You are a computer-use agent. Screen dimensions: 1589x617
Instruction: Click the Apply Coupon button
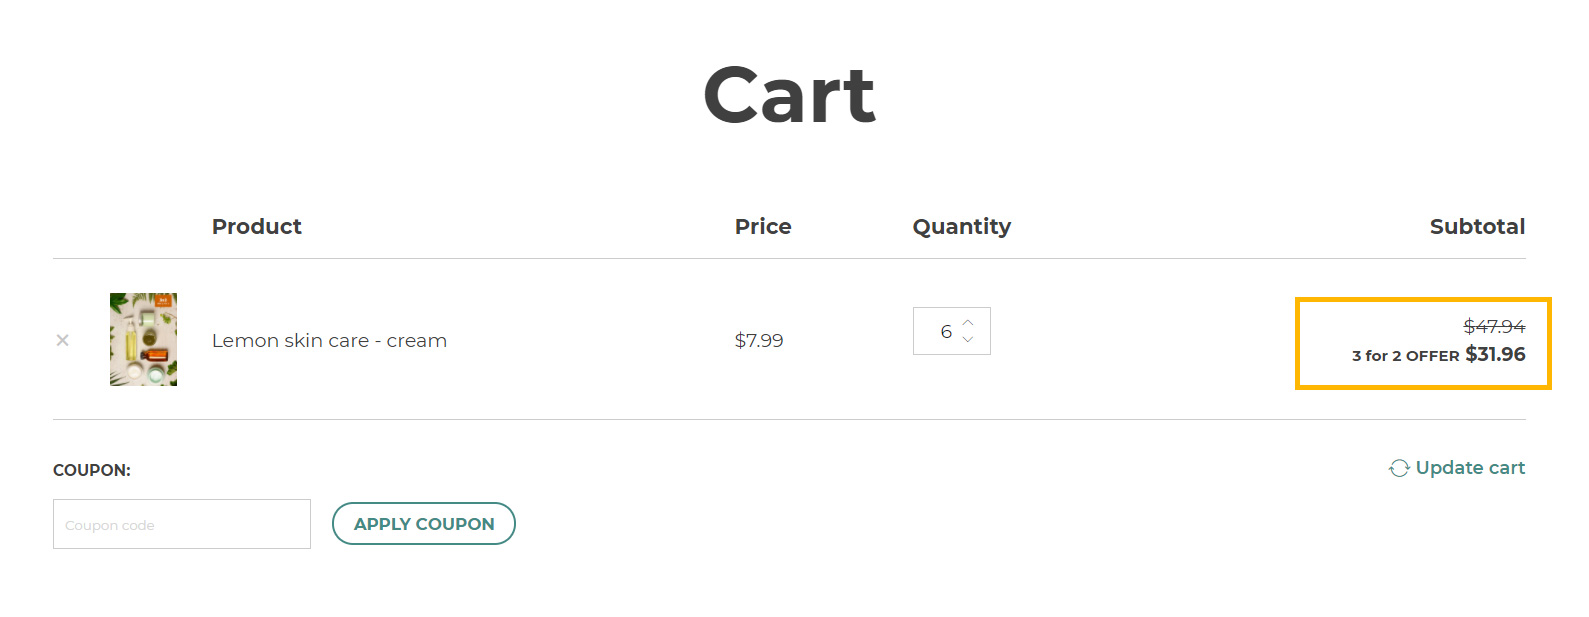click(x=424, y=524)
